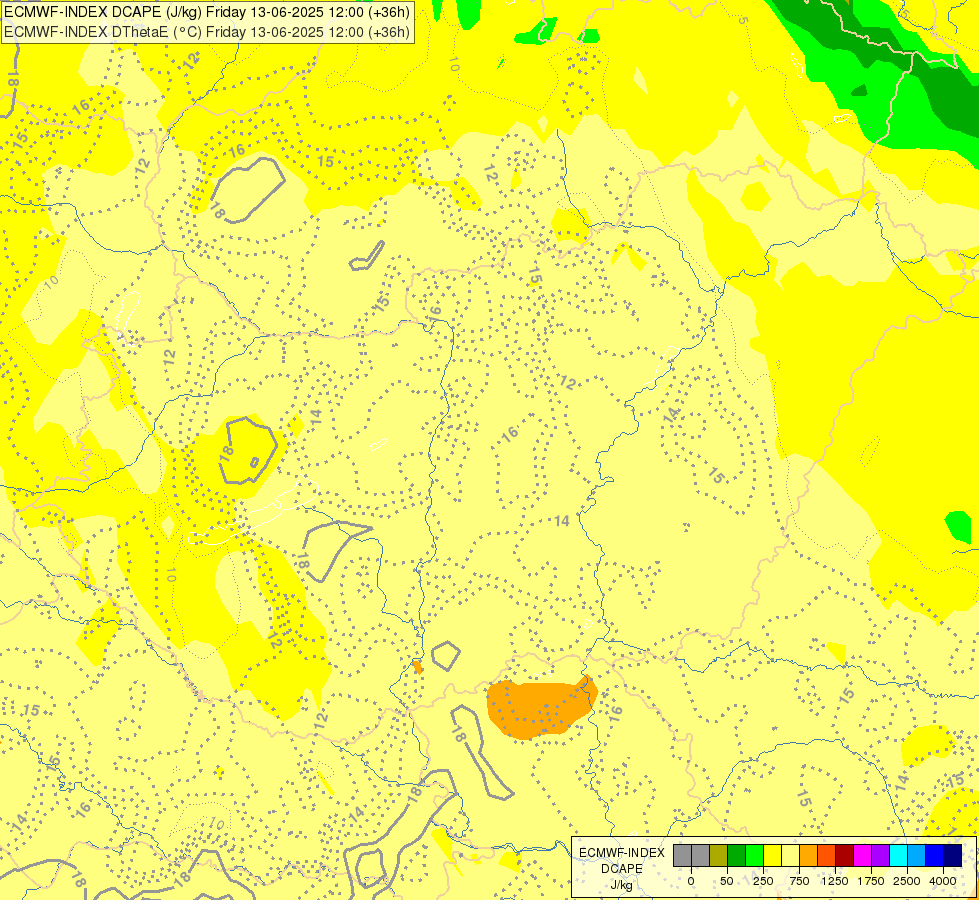
Task: Click the legend value 250
Action: (x=763, y=881)
